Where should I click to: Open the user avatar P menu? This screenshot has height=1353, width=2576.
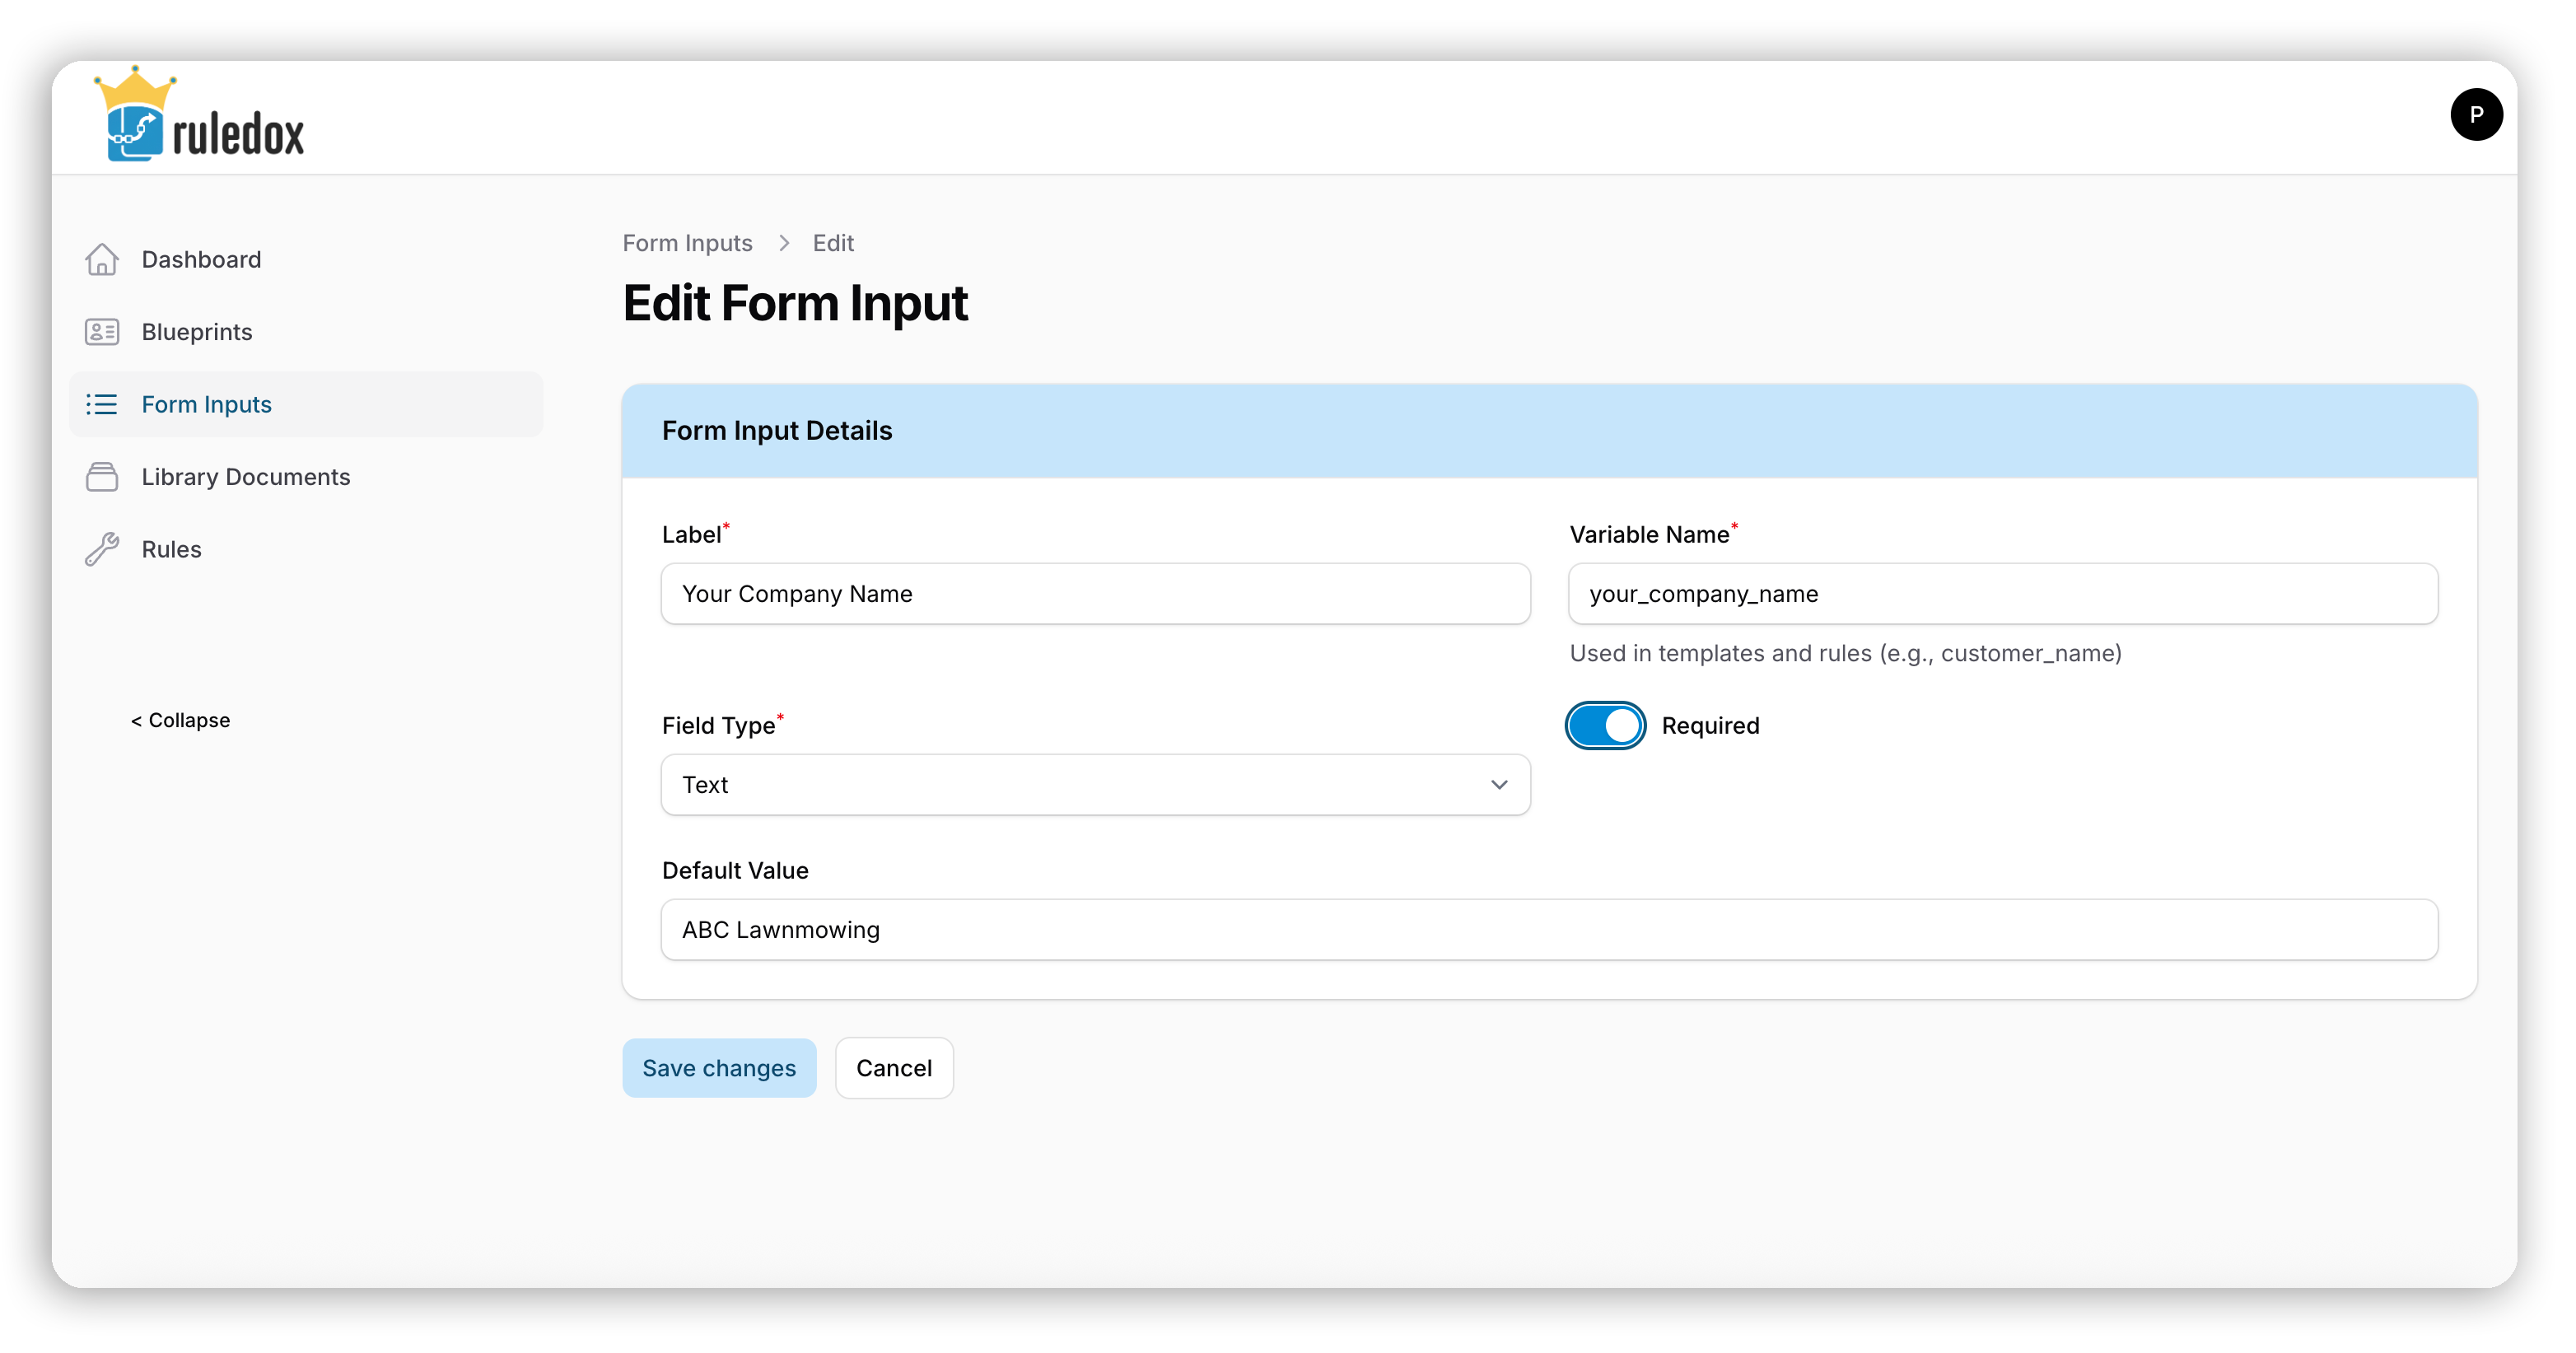2475,115
